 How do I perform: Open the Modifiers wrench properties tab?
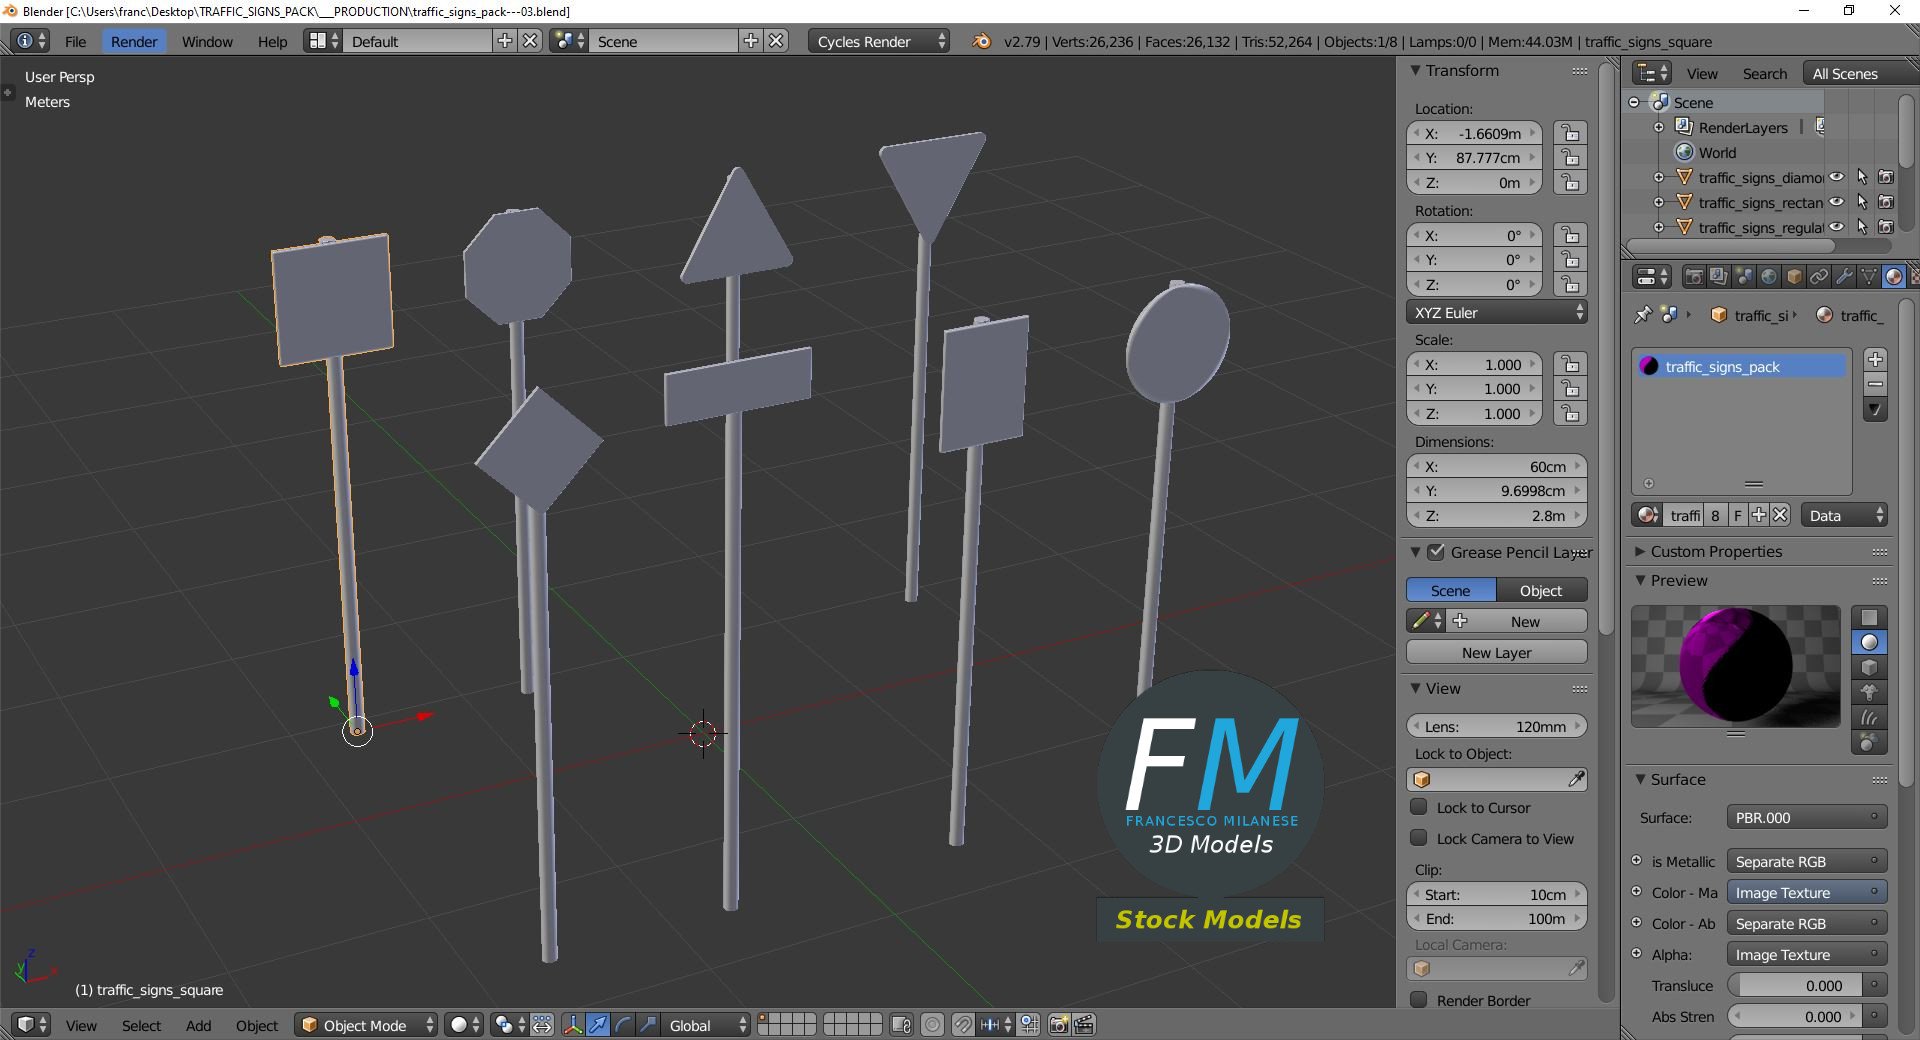pyautogui.click(x=1843, y=276)
